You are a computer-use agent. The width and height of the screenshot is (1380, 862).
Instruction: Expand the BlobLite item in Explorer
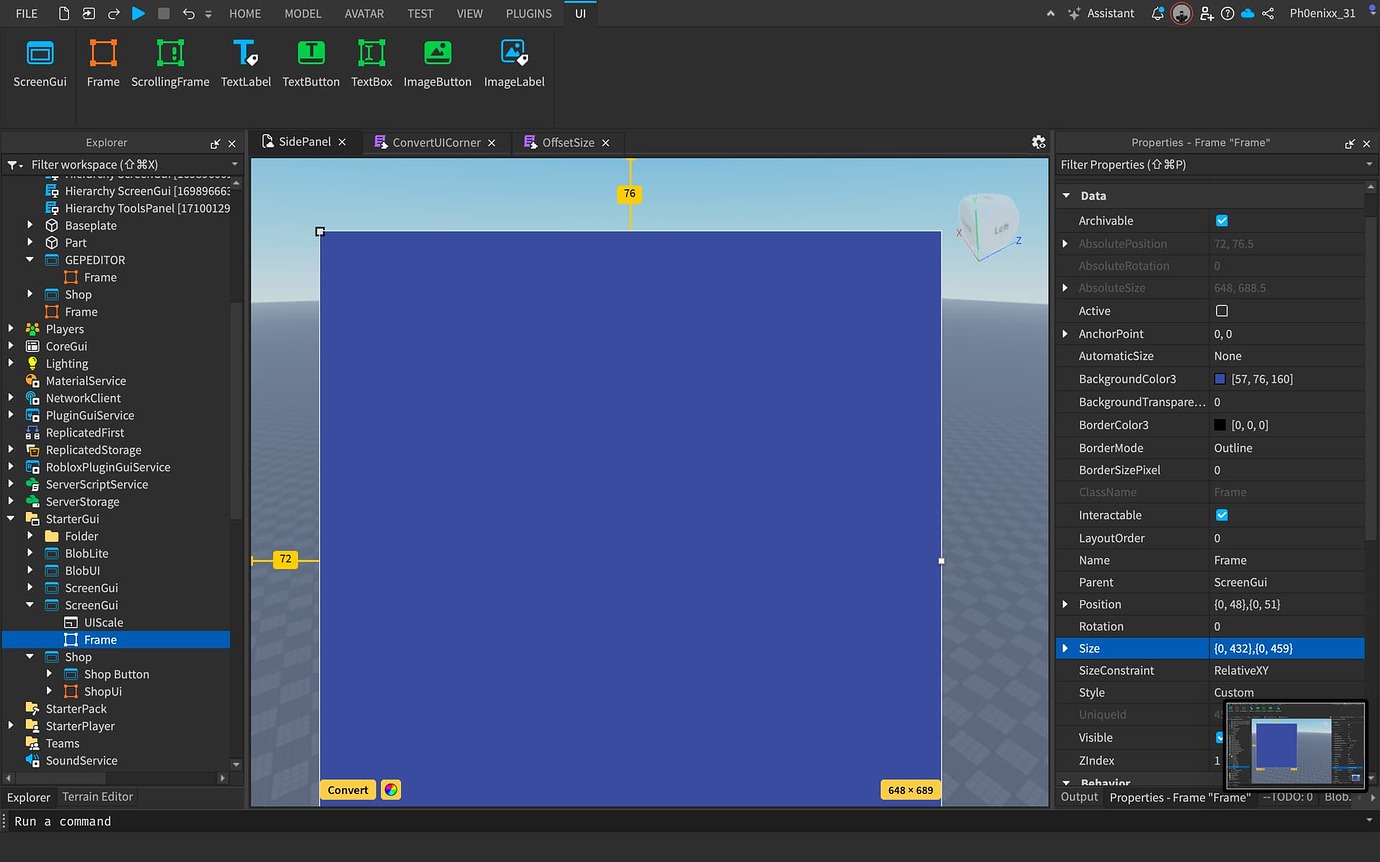tap(30, 554)
